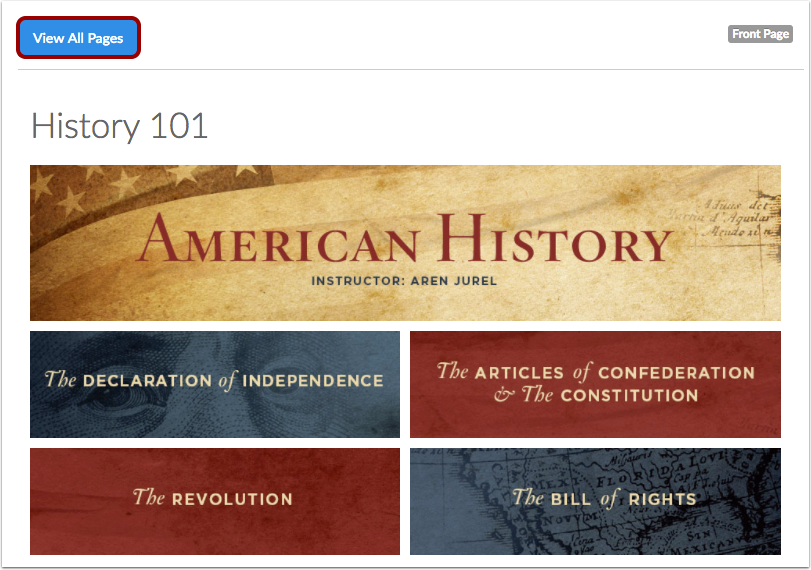Click the View All Pages button
811x570 pixels.
pos(78,38)
